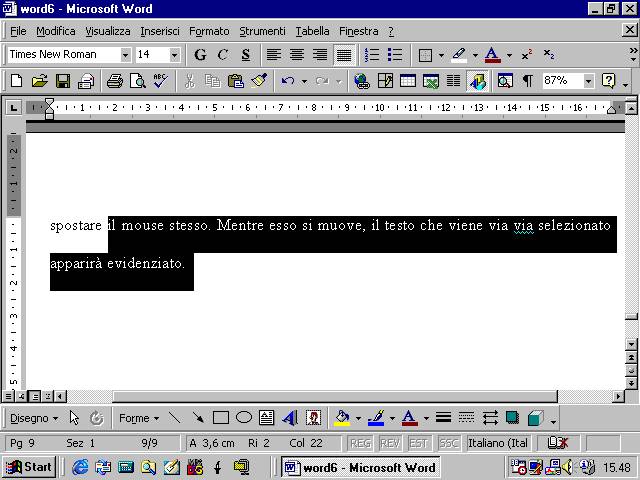This screenshot has width=640, height=480.
Task: Click the horizontal scrollbar thumb
Action: [335, 396]
